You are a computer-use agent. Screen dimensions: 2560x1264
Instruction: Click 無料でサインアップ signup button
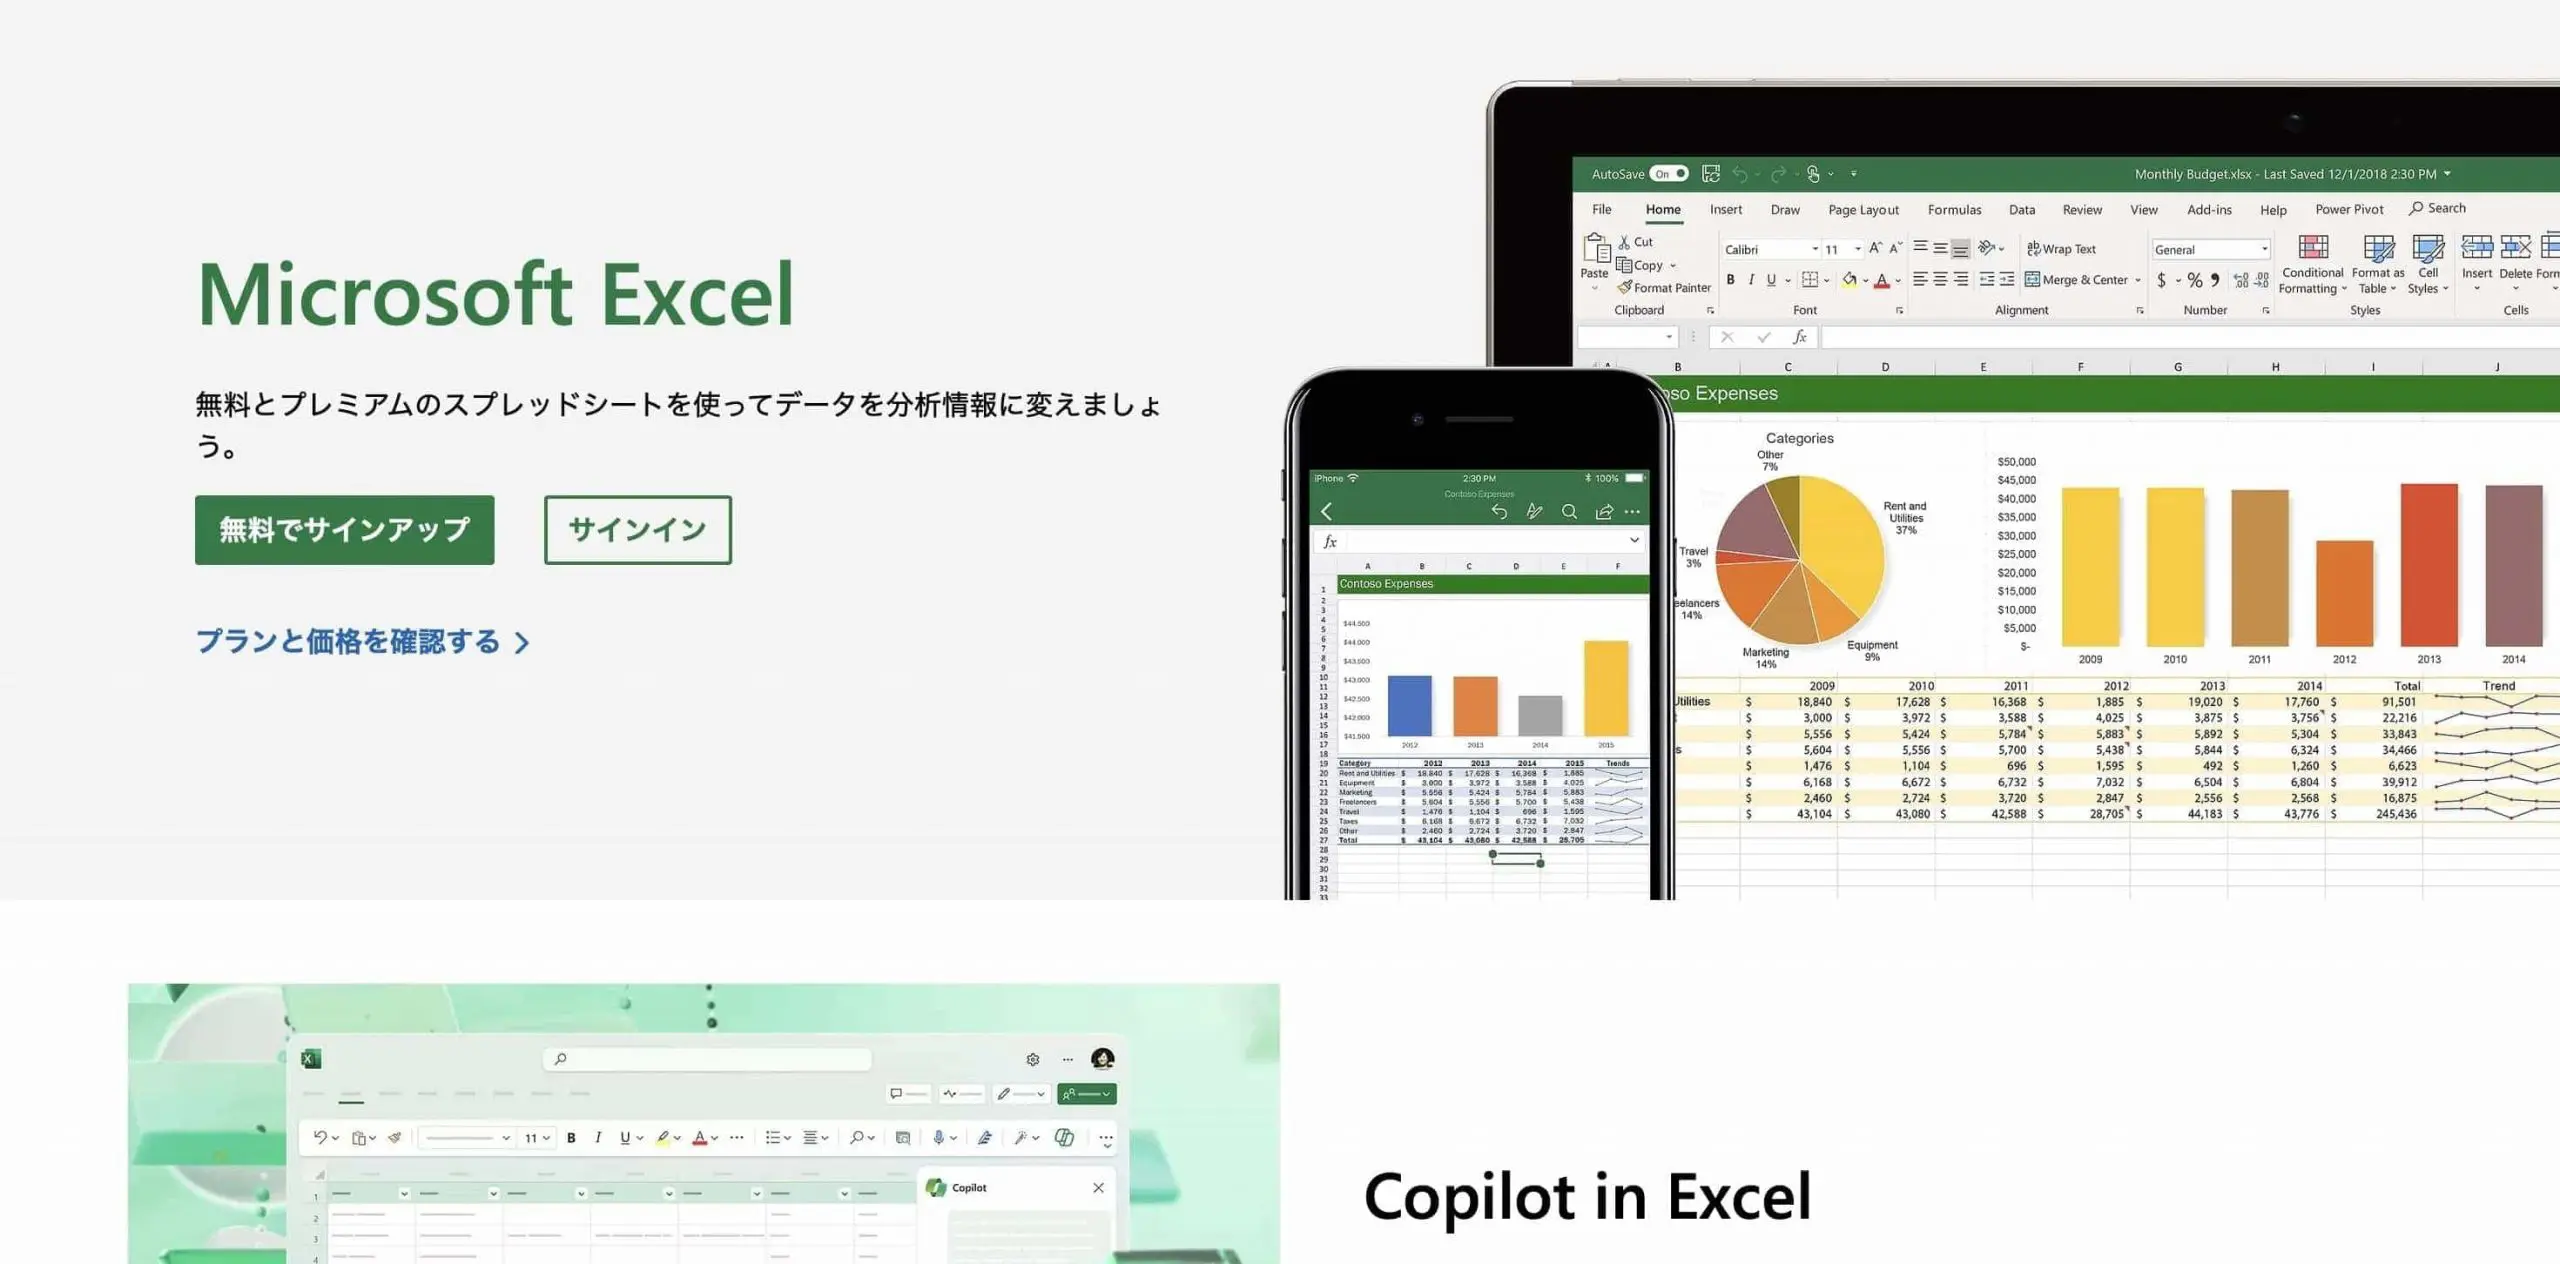coord(343,529)
